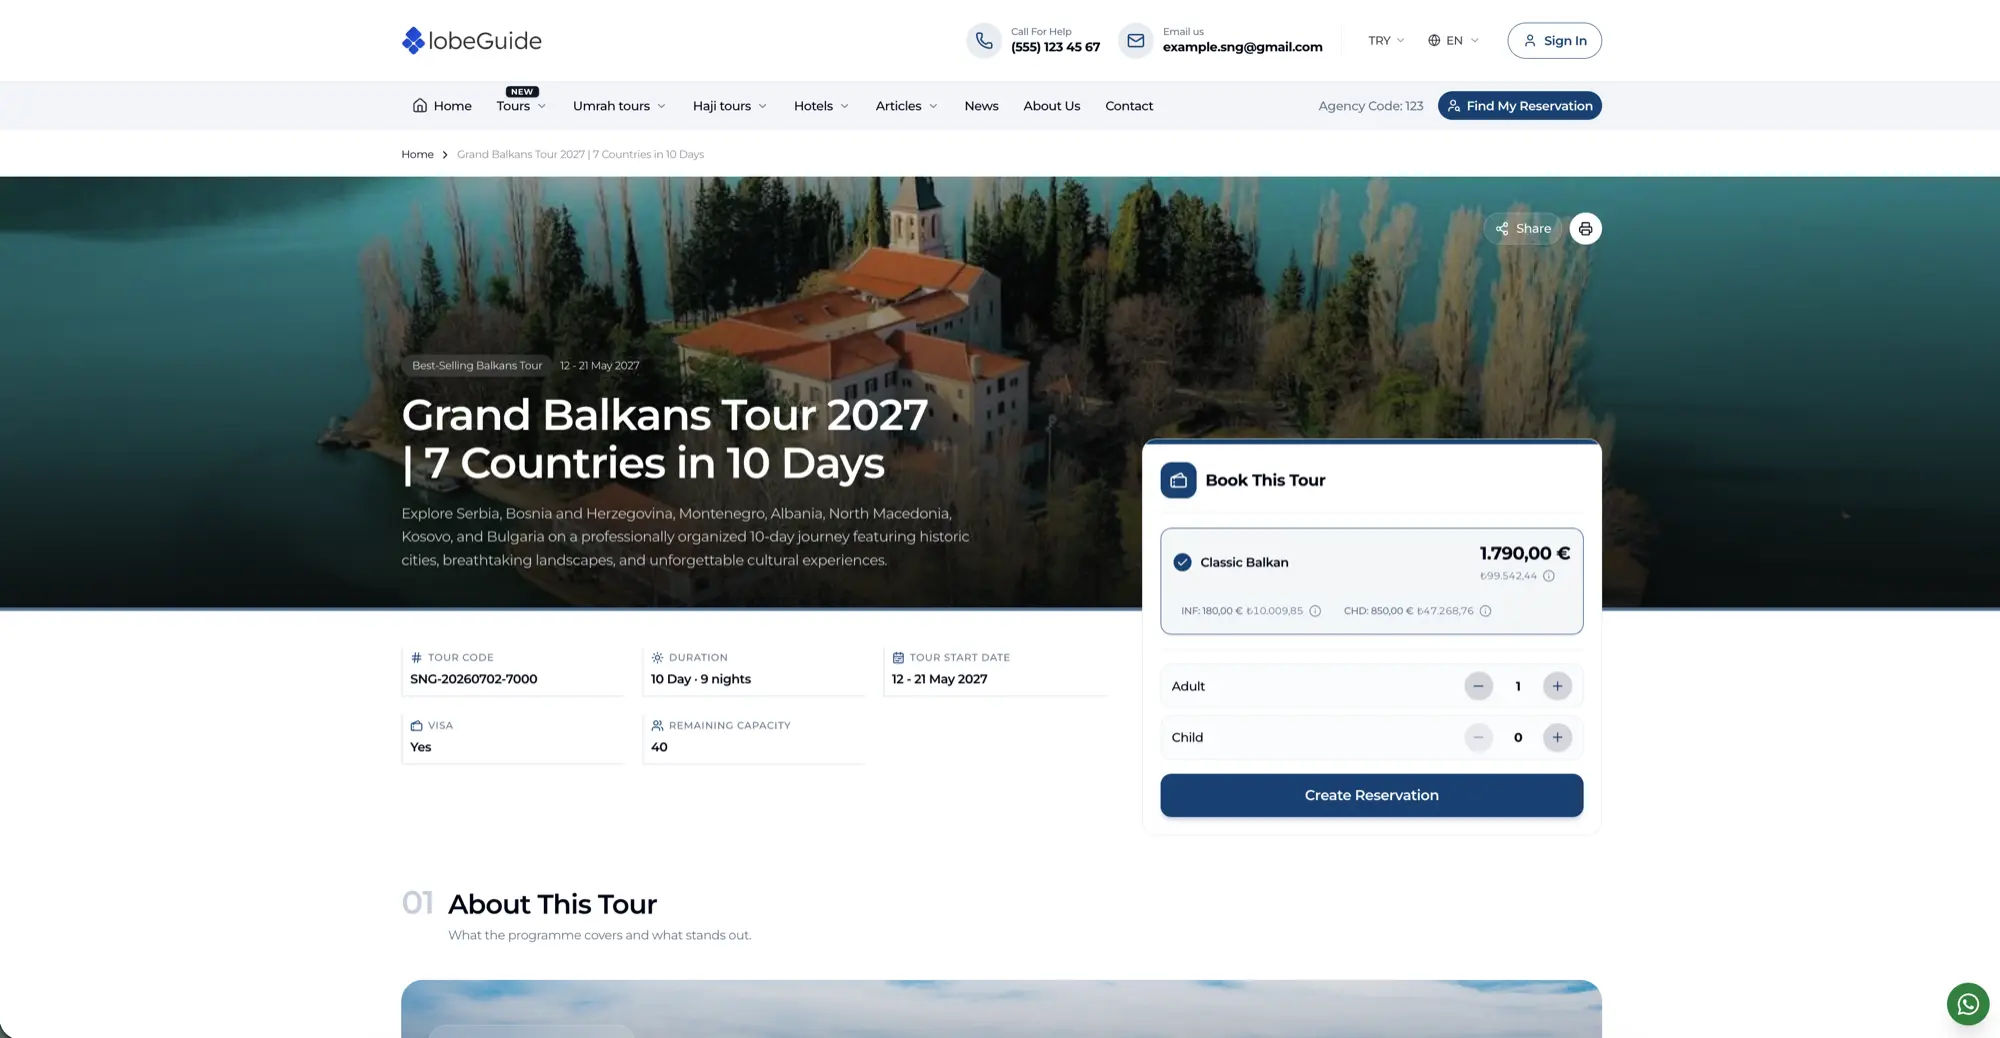2000x1038 pixels.
Task: Click the phone call icon
Action: tap(984, 41)
